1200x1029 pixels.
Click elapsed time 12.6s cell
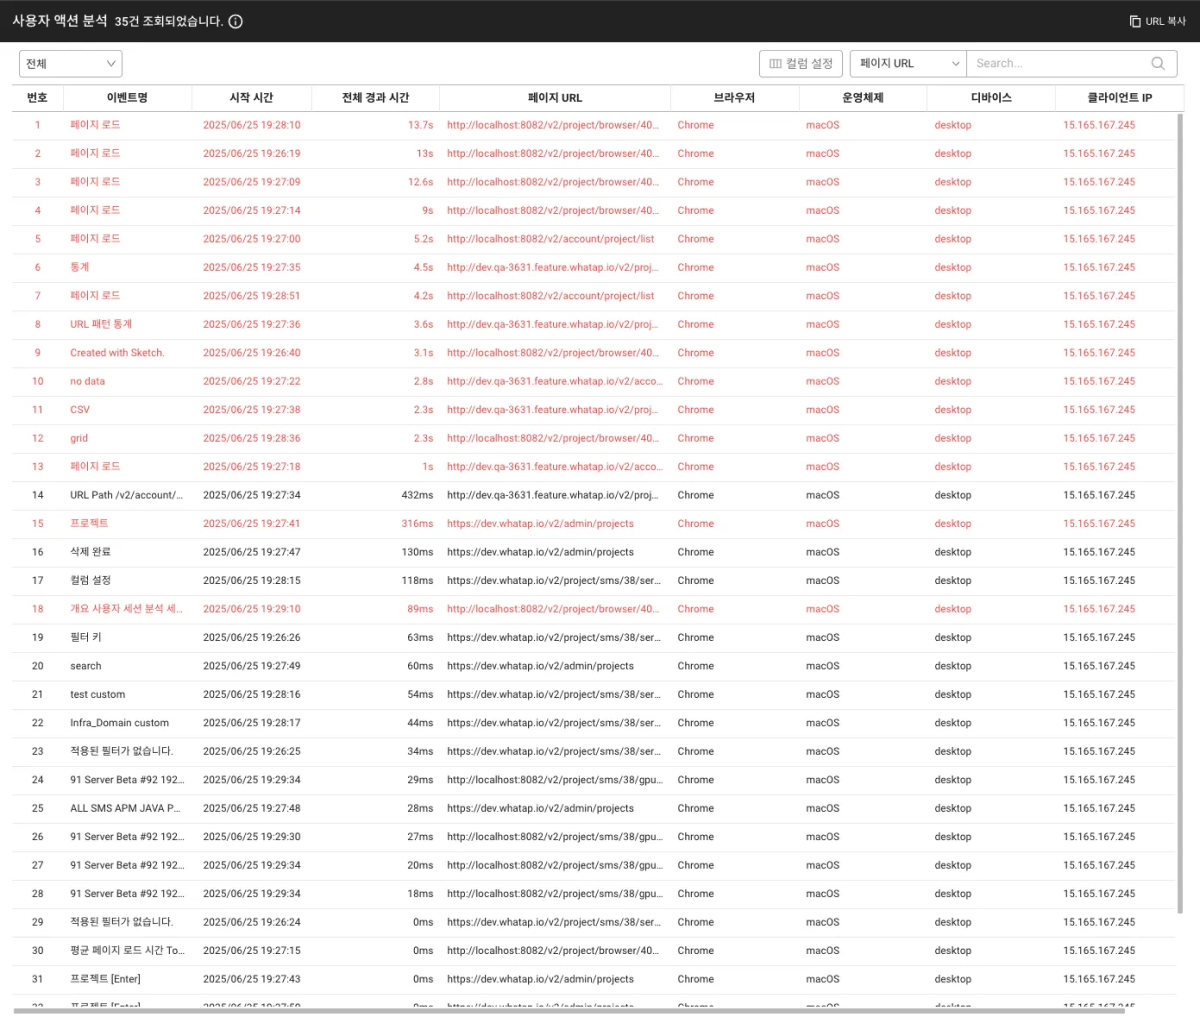(420, 182)
